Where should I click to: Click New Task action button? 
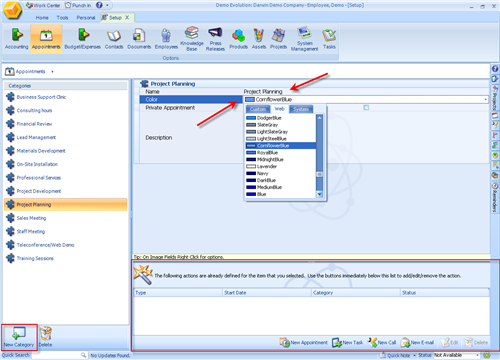click(347, 342)
